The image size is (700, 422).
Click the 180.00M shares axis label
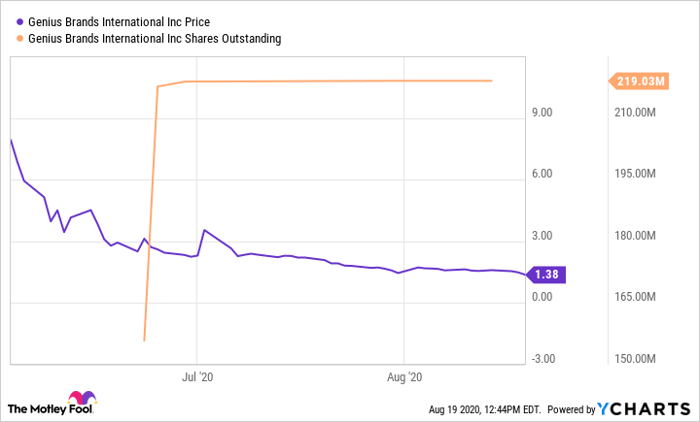(634, 236)
